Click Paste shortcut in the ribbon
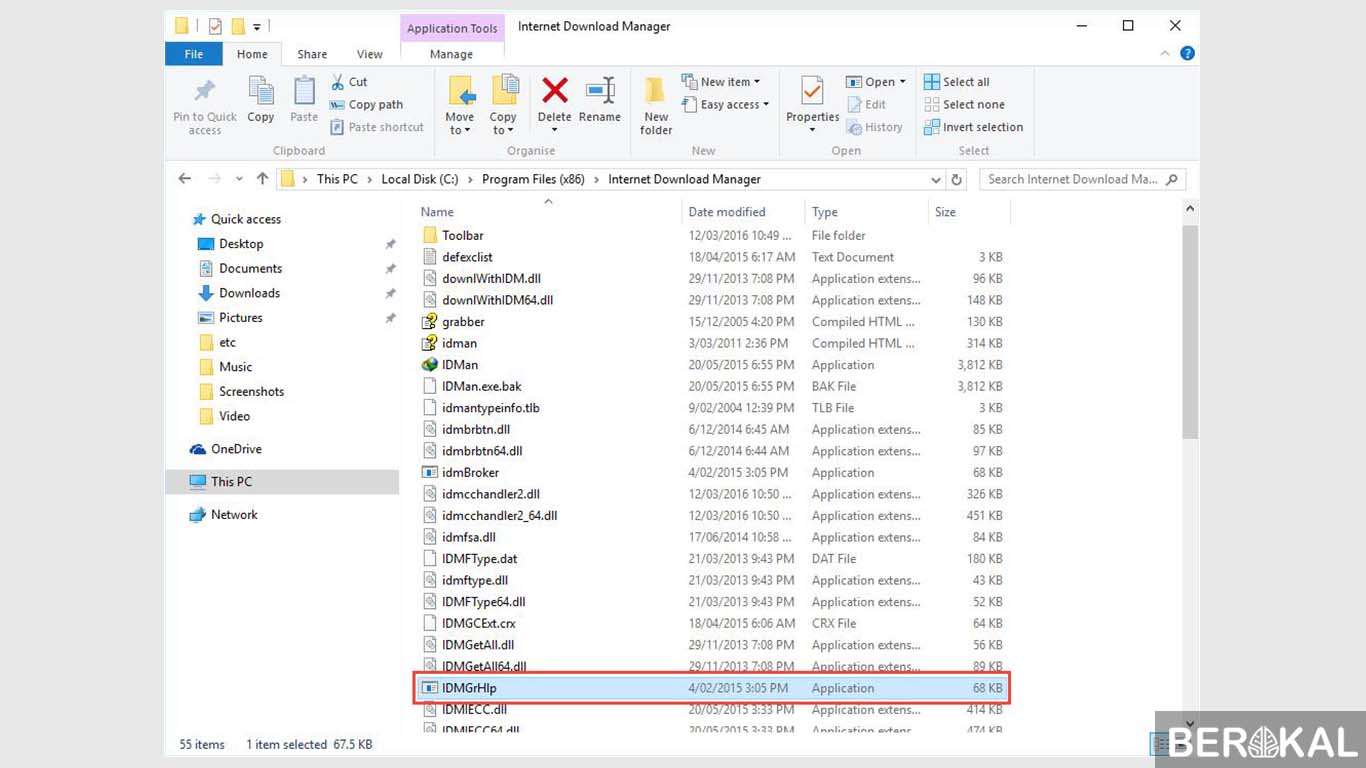The height and width of the screenshot is (768, 1366). pyautogui.click(x=377, y=127)
